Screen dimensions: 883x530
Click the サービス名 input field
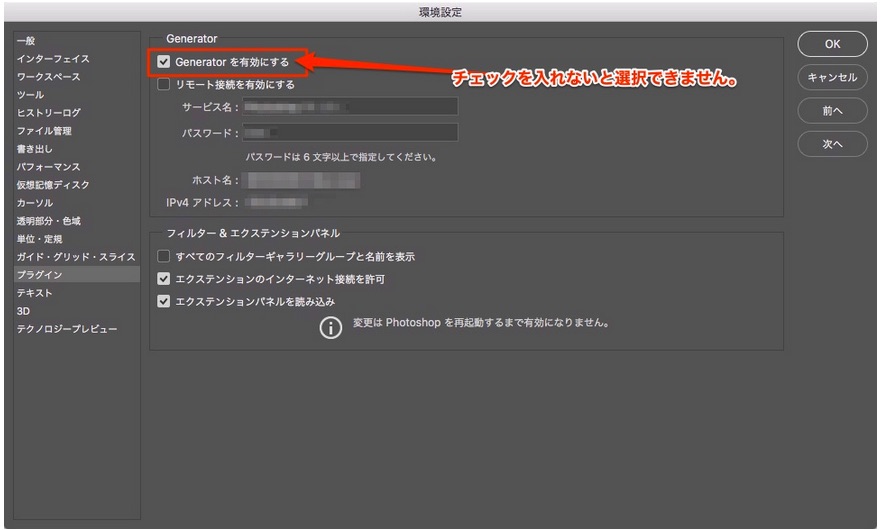[350, 107]
